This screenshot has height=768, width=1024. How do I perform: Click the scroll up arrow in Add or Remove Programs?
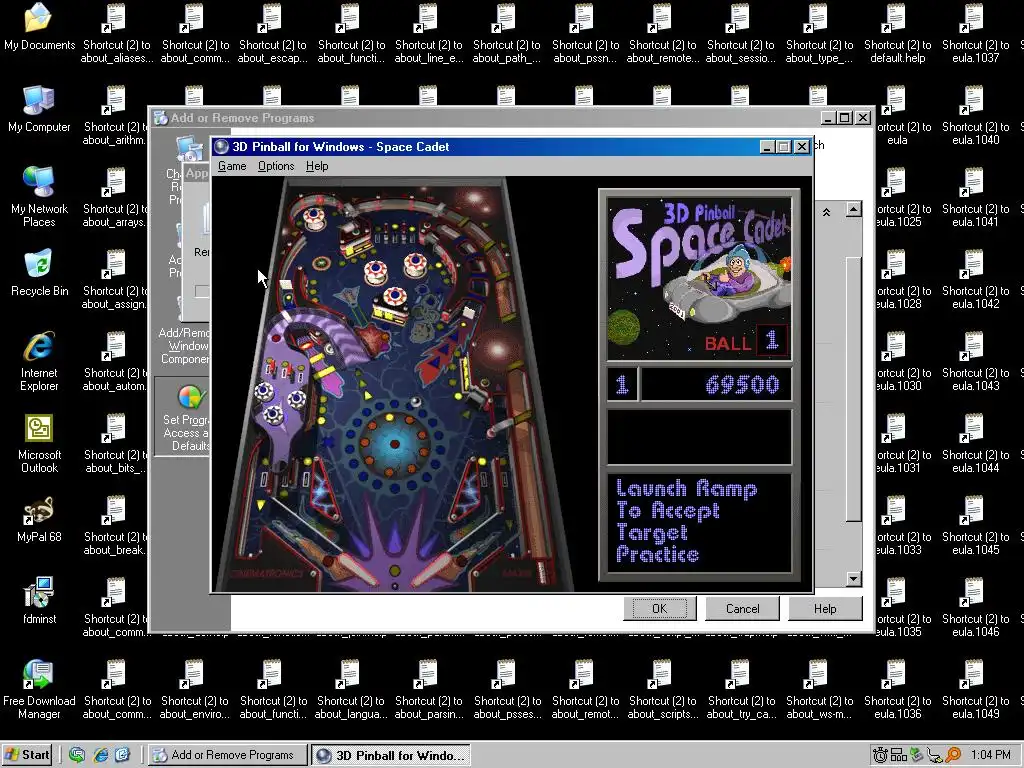pos(854,210)
